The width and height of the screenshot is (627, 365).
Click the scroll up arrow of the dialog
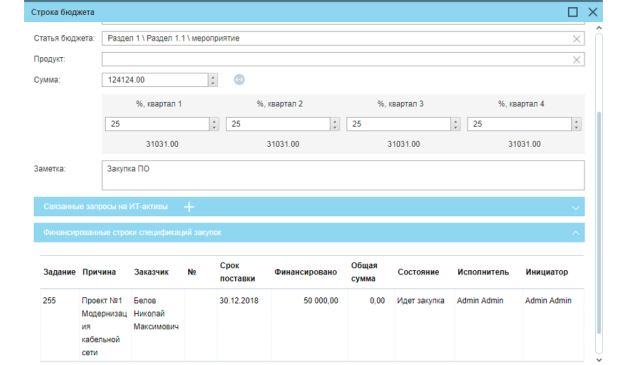[x=599, y=28]
